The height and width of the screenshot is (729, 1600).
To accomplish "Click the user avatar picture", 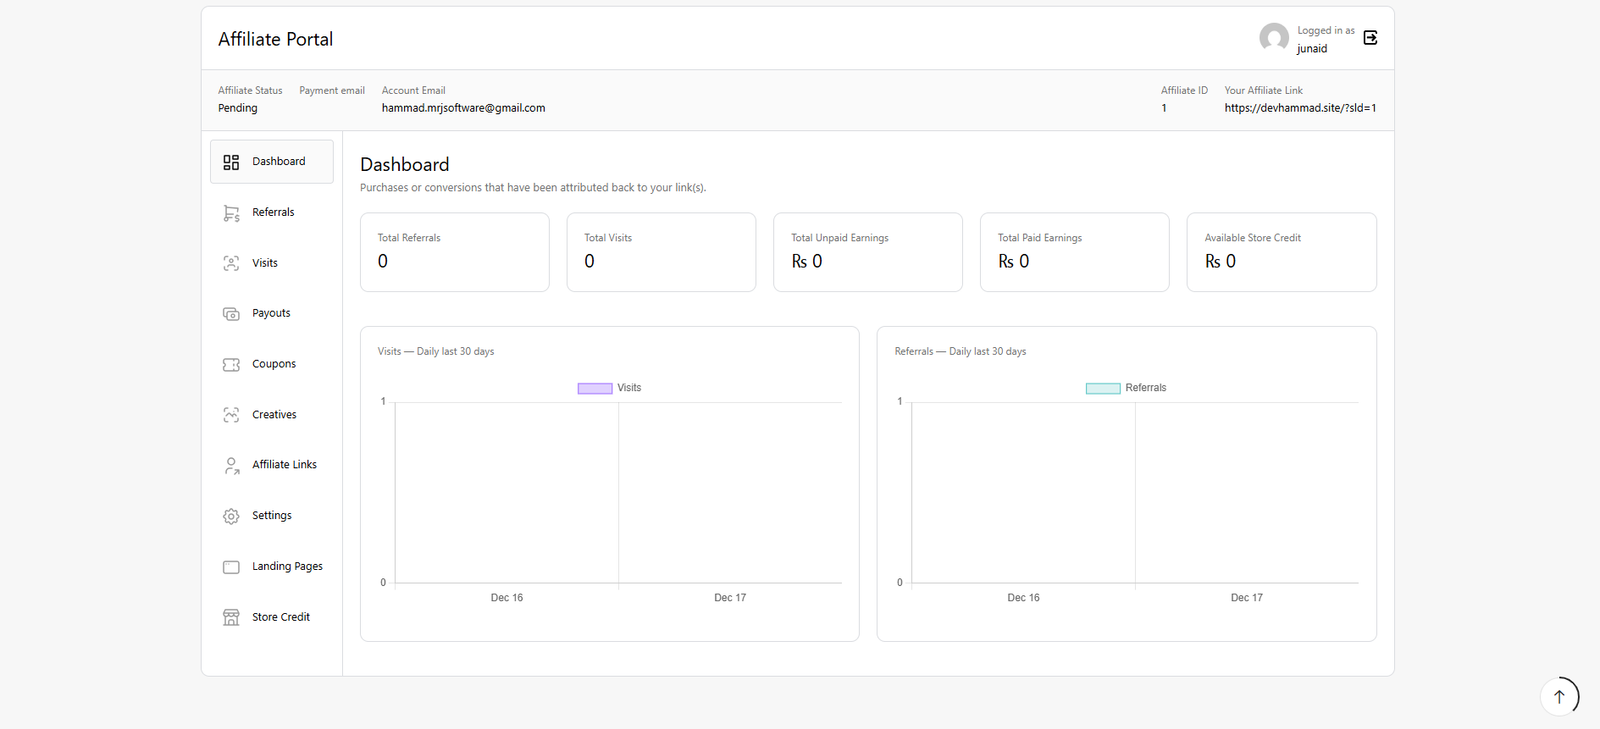I will tap(1273, 38).
